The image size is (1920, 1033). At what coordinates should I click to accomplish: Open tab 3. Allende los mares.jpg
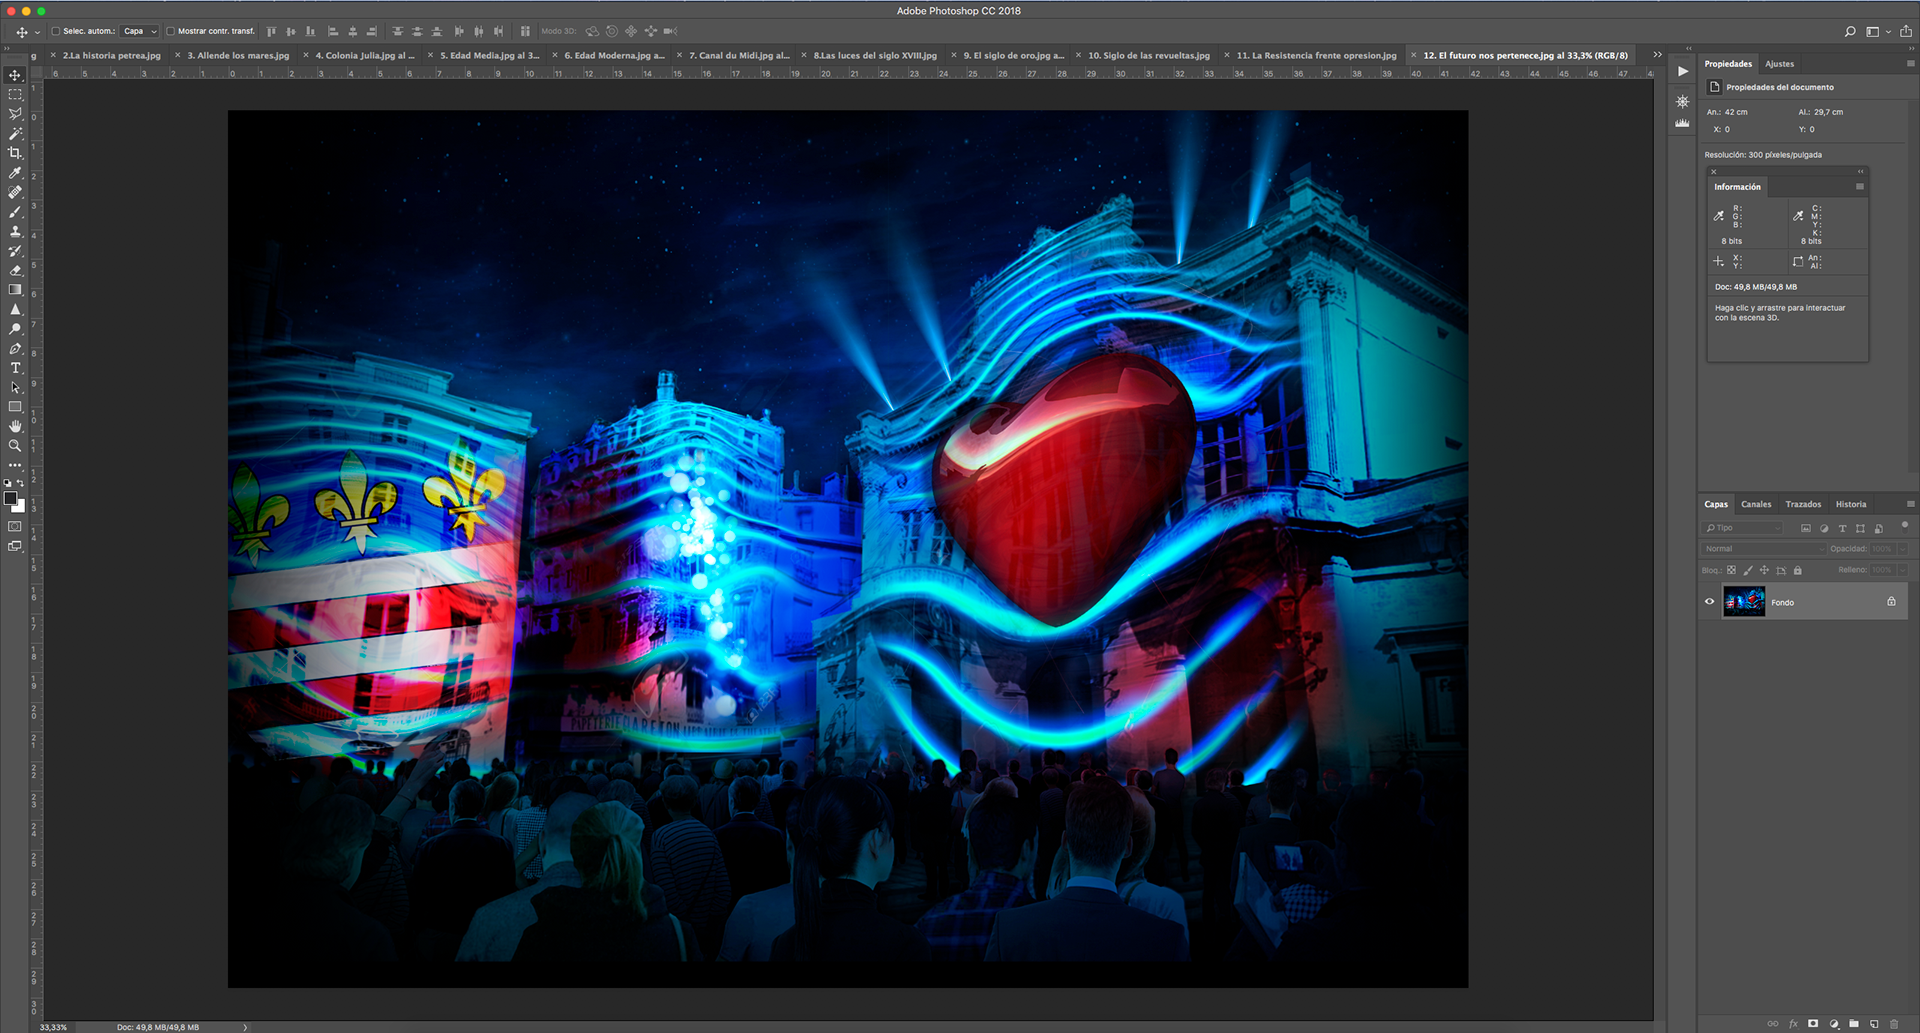(238, 56)
